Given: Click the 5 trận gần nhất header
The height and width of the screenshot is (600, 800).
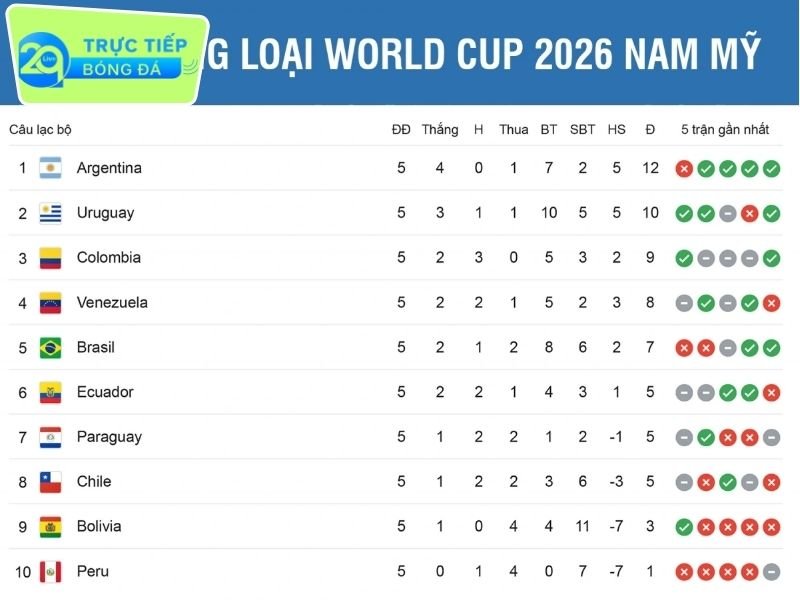Looking at the screenshot, I should pos(725,129).
